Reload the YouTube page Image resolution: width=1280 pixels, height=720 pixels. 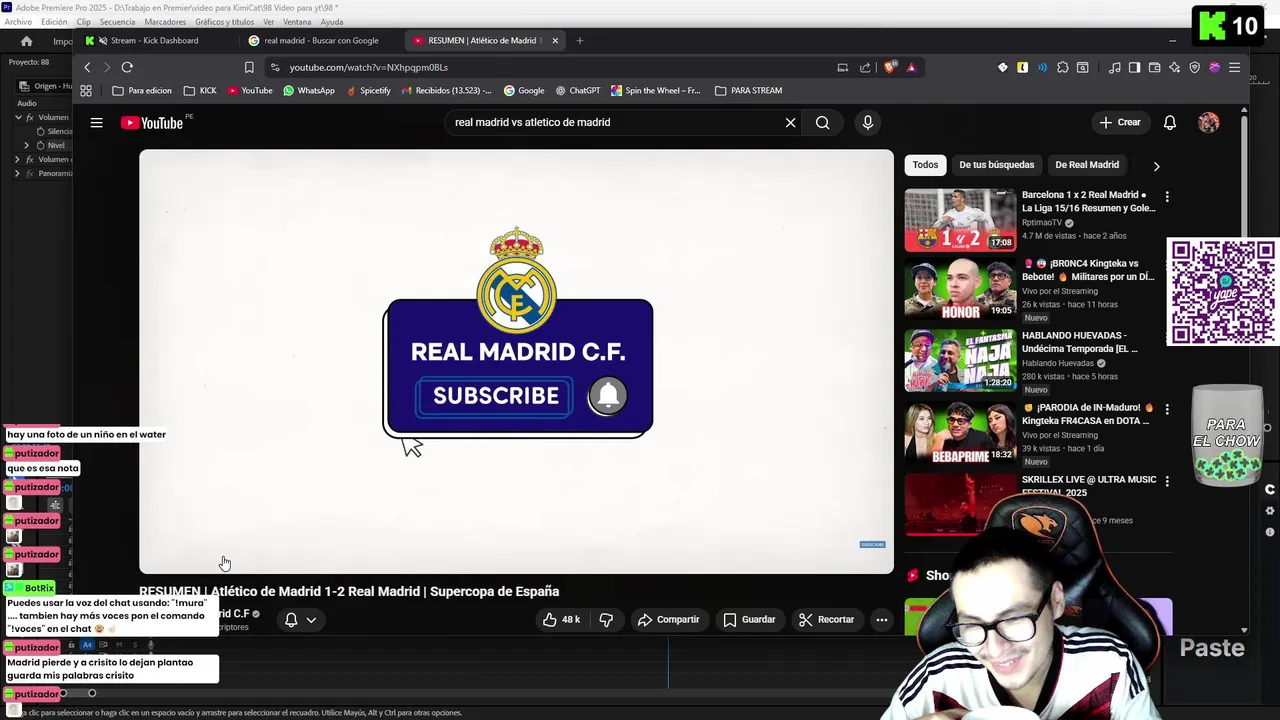[127, 67]
